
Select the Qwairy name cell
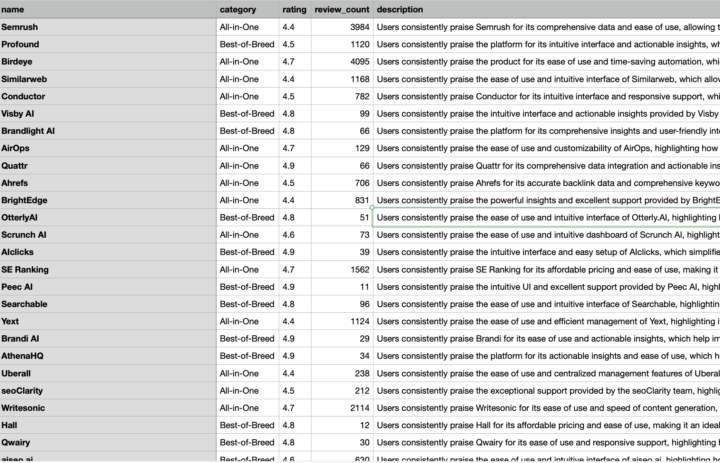tap(108, 443)
